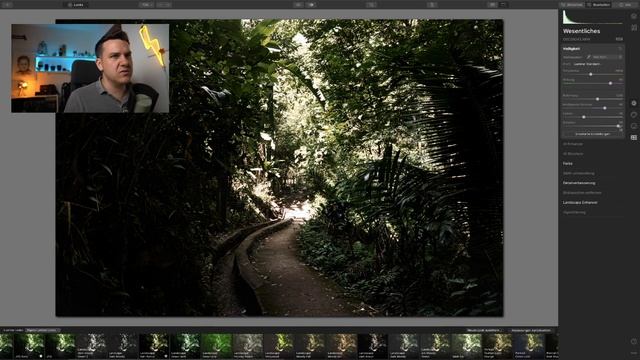This screenshot has width=640, height=360.
Task: Select the Creative palette icon in sidebar
Action: [634, 115]
